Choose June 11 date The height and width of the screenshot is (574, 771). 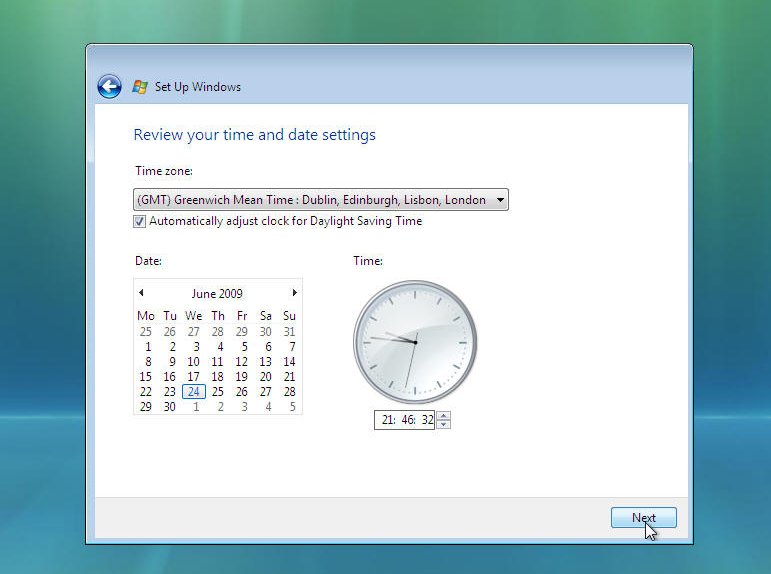217,362
